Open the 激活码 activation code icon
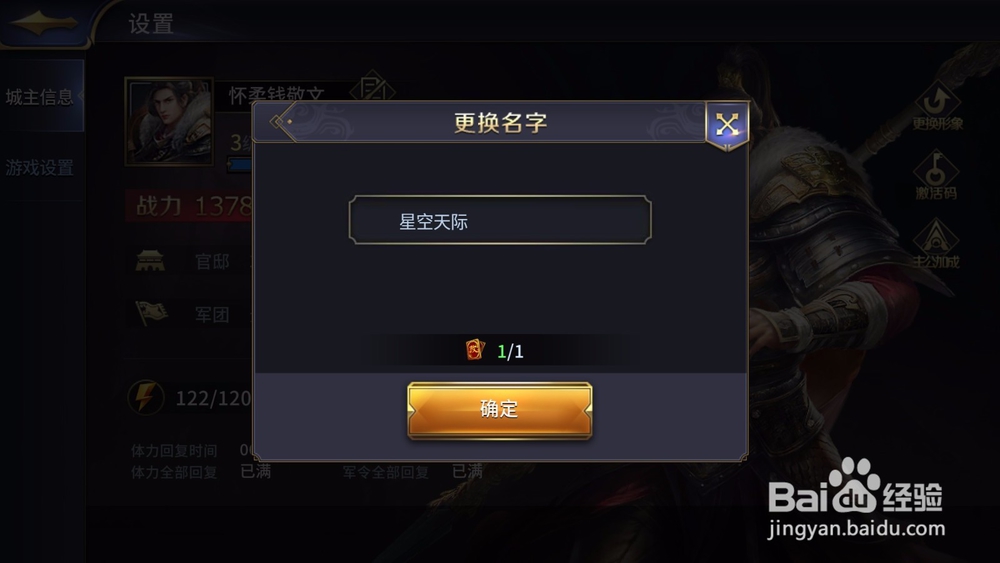The height and width of the screenshot is (563, 1000). coord(936,175)
